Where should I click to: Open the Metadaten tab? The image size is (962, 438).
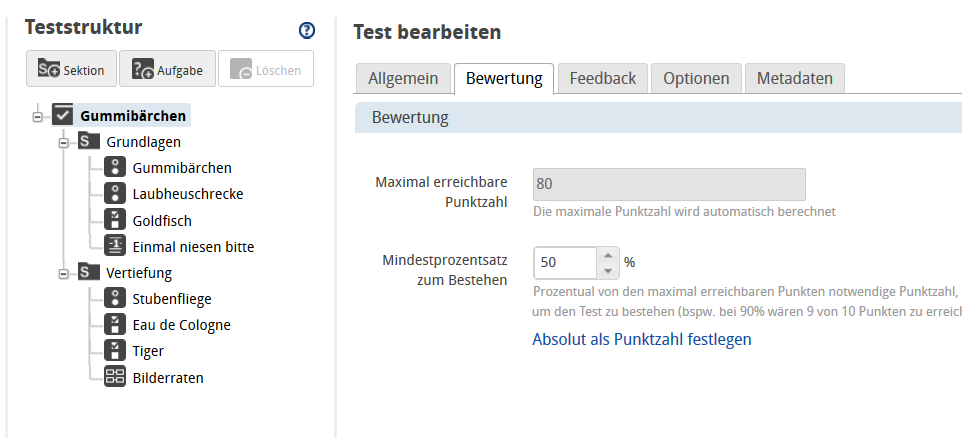coord(795,78)
